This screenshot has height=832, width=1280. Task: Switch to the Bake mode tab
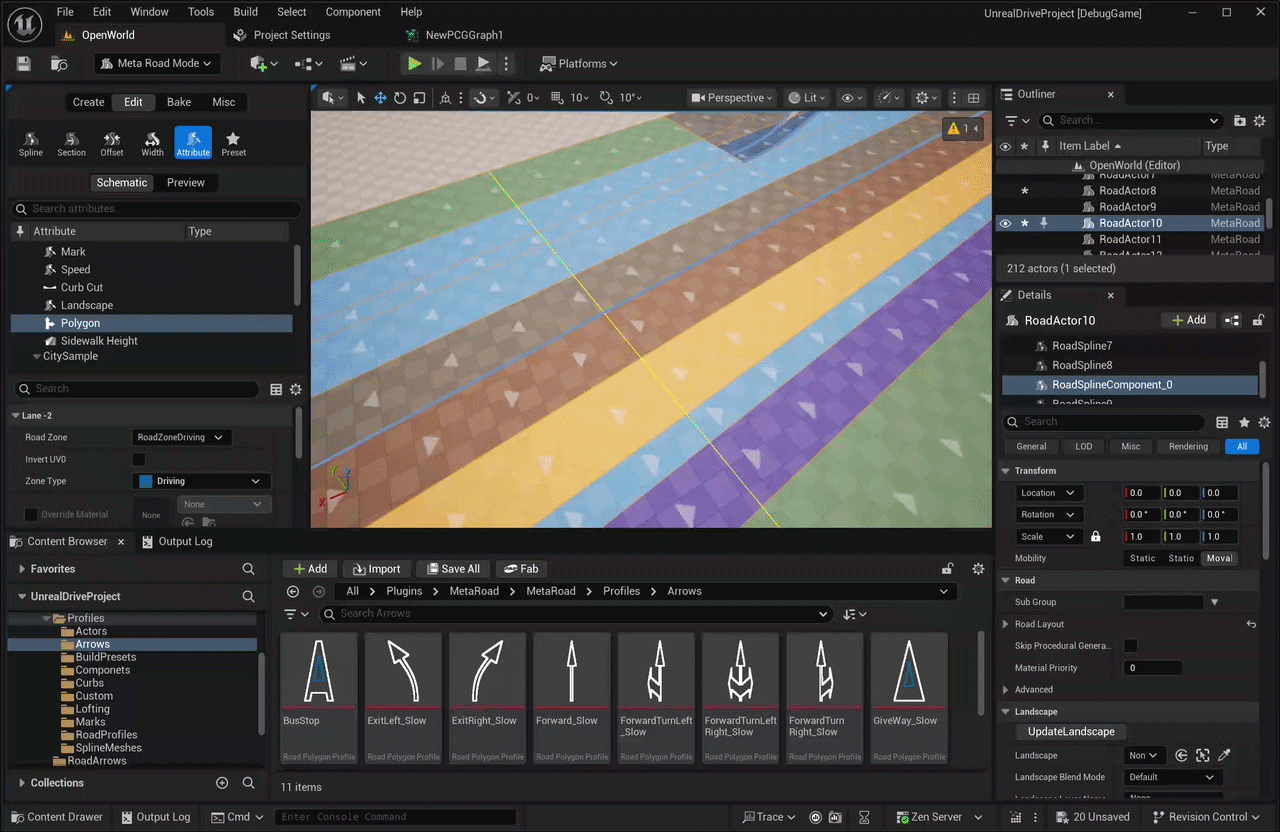179,102
